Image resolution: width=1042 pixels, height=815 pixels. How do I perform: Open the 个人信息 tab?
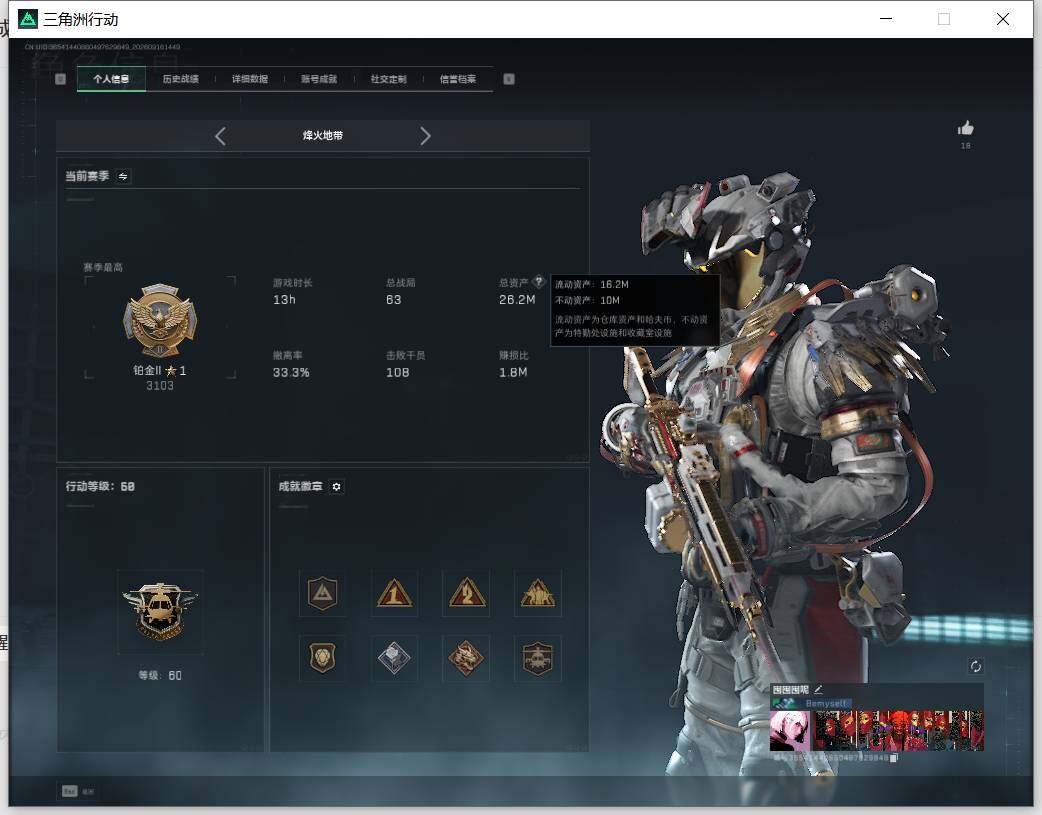(111, 79)
